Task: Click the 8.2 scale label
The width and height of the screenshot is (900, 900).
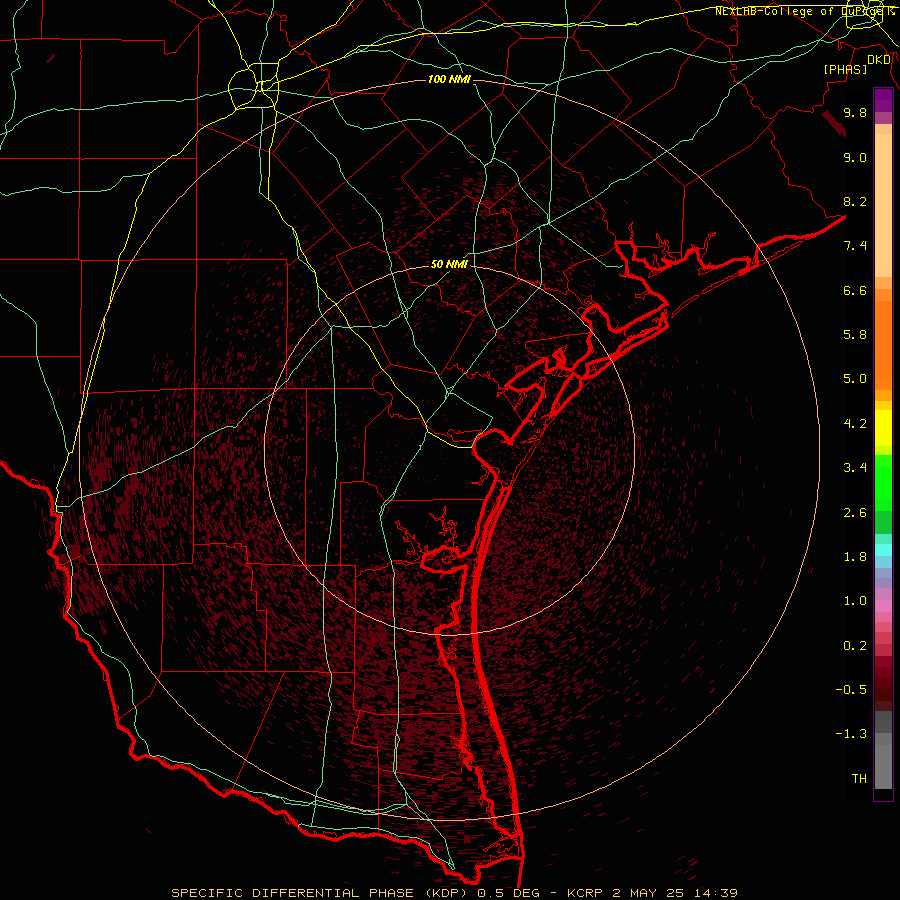Action: pyautogui.click(x=855, y=201)
